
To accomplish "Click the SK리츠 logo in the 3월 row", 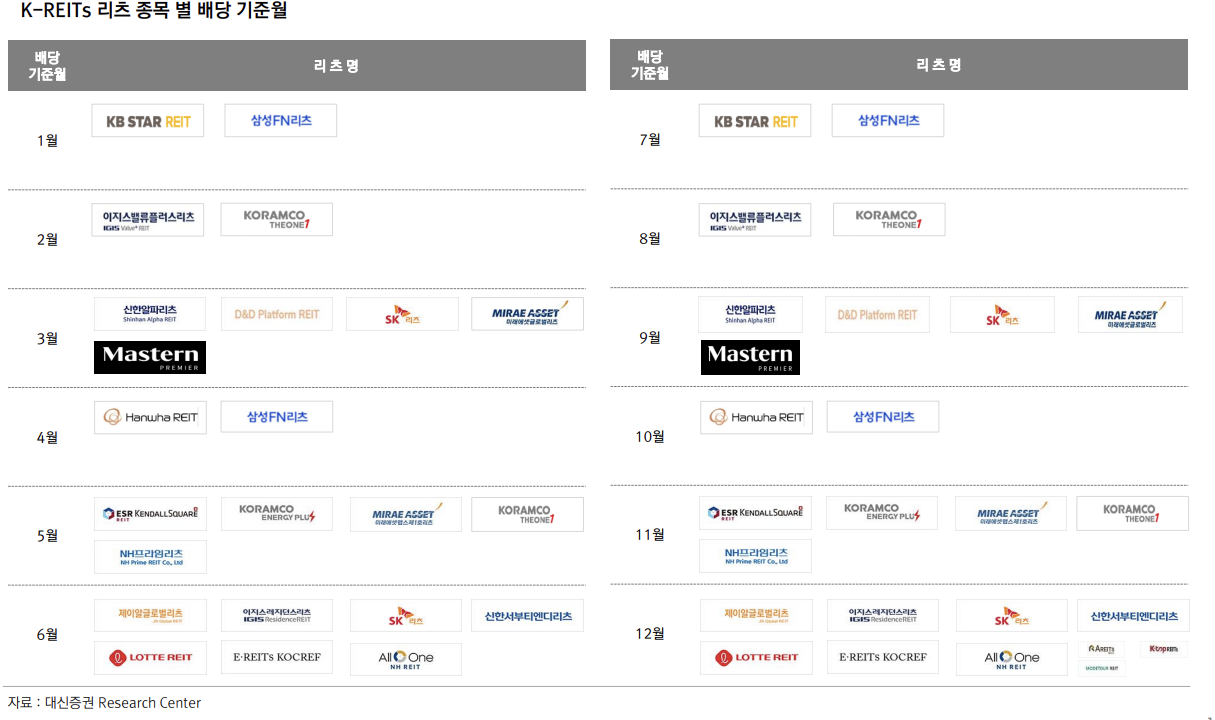I will [403, 314].
